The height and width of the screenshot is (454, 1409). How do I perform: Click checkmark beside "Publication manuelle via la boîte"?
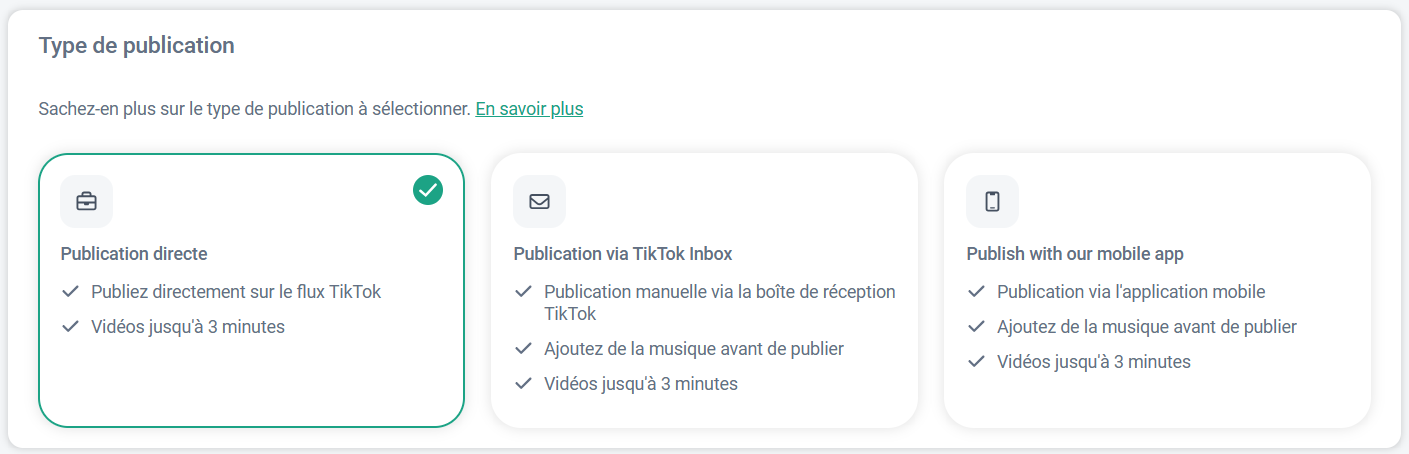click(x=523, y=292)
